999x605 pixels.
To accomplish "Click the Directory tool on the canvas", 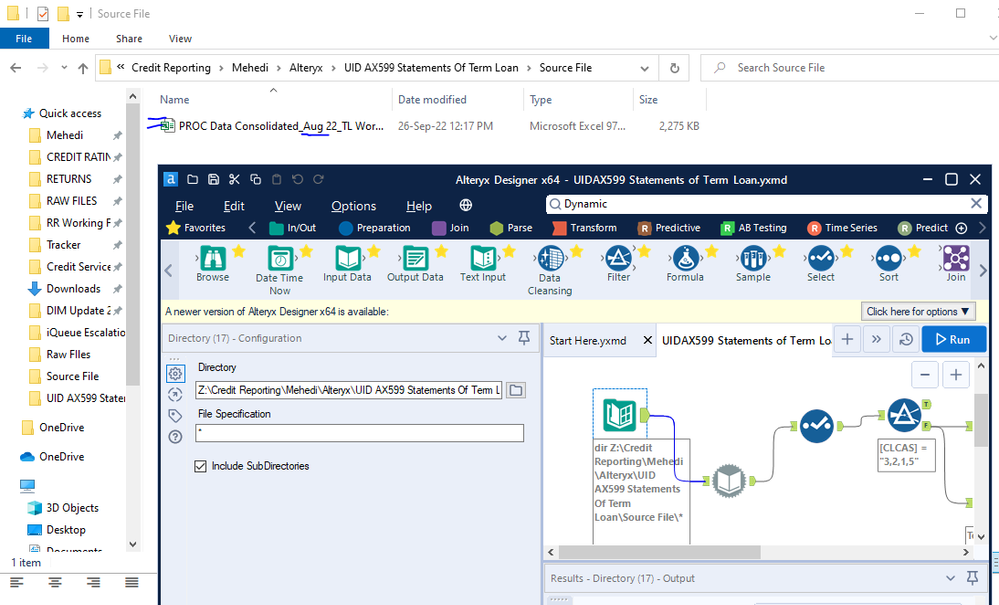I will click(x=620, y=415).
